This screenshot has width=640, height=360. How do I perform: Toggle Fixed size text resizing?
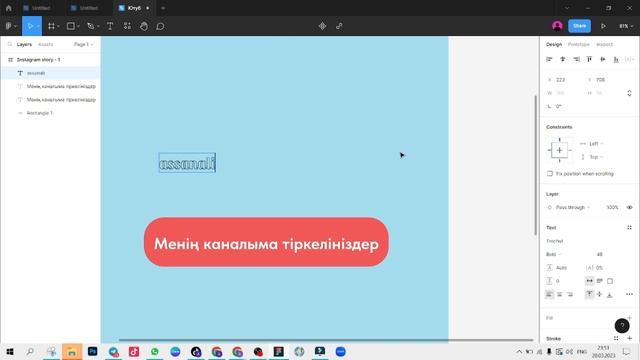[x=610, y=281]
